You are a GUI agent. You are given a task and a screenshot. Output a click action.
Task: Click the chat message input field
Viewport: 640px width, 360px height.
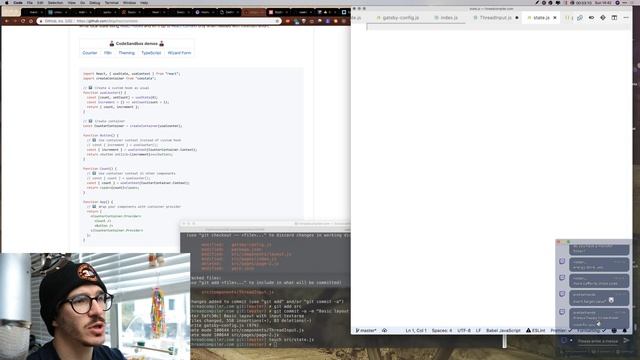[597, 341]
